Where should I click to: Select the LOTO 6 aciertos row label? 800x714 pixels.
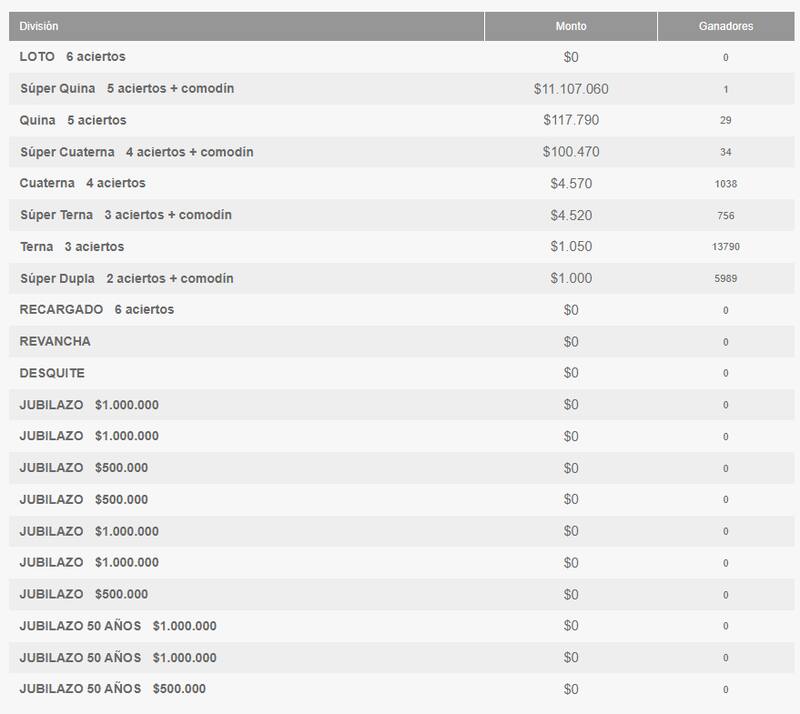pos(73,57)
